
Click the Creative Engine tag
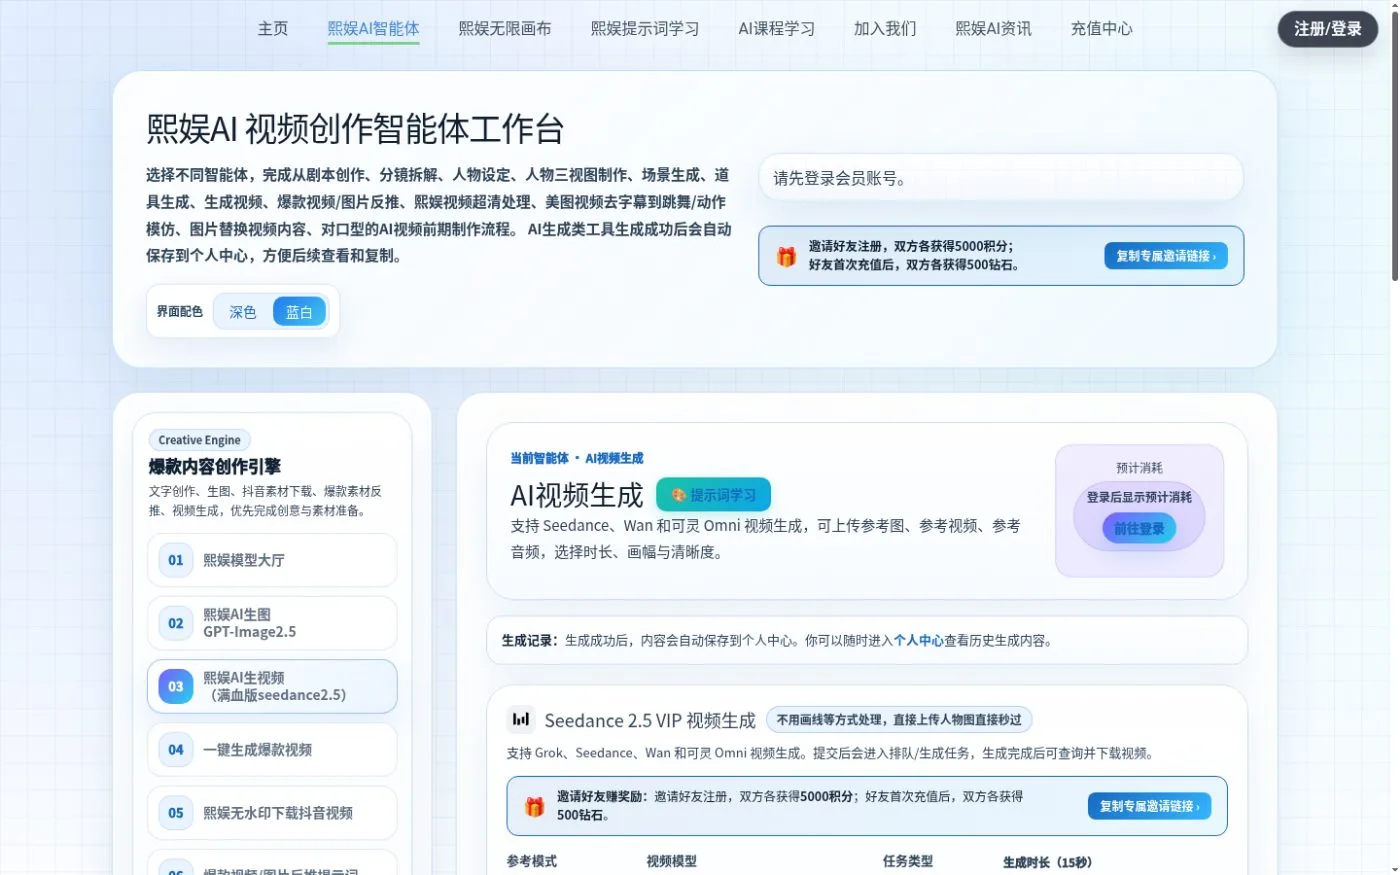tap(199, 440)
